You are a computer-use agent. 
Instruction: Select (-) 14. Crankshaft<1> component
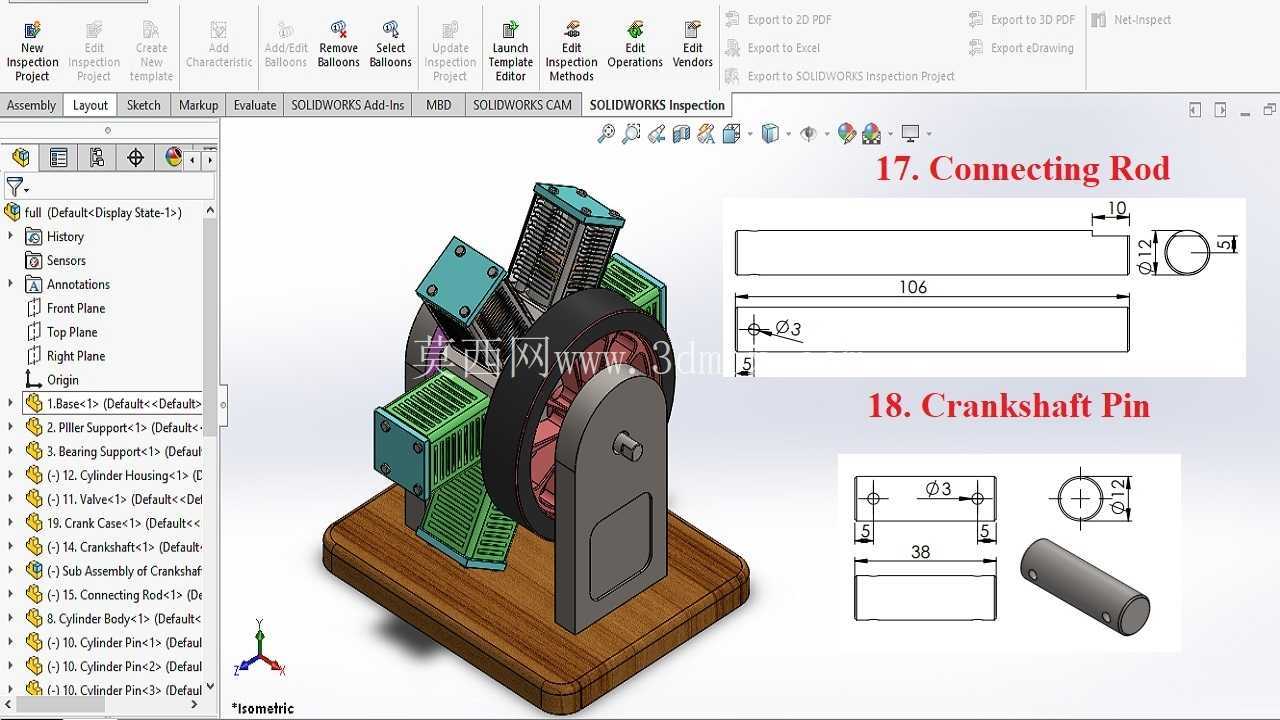(x=113, y=547)
